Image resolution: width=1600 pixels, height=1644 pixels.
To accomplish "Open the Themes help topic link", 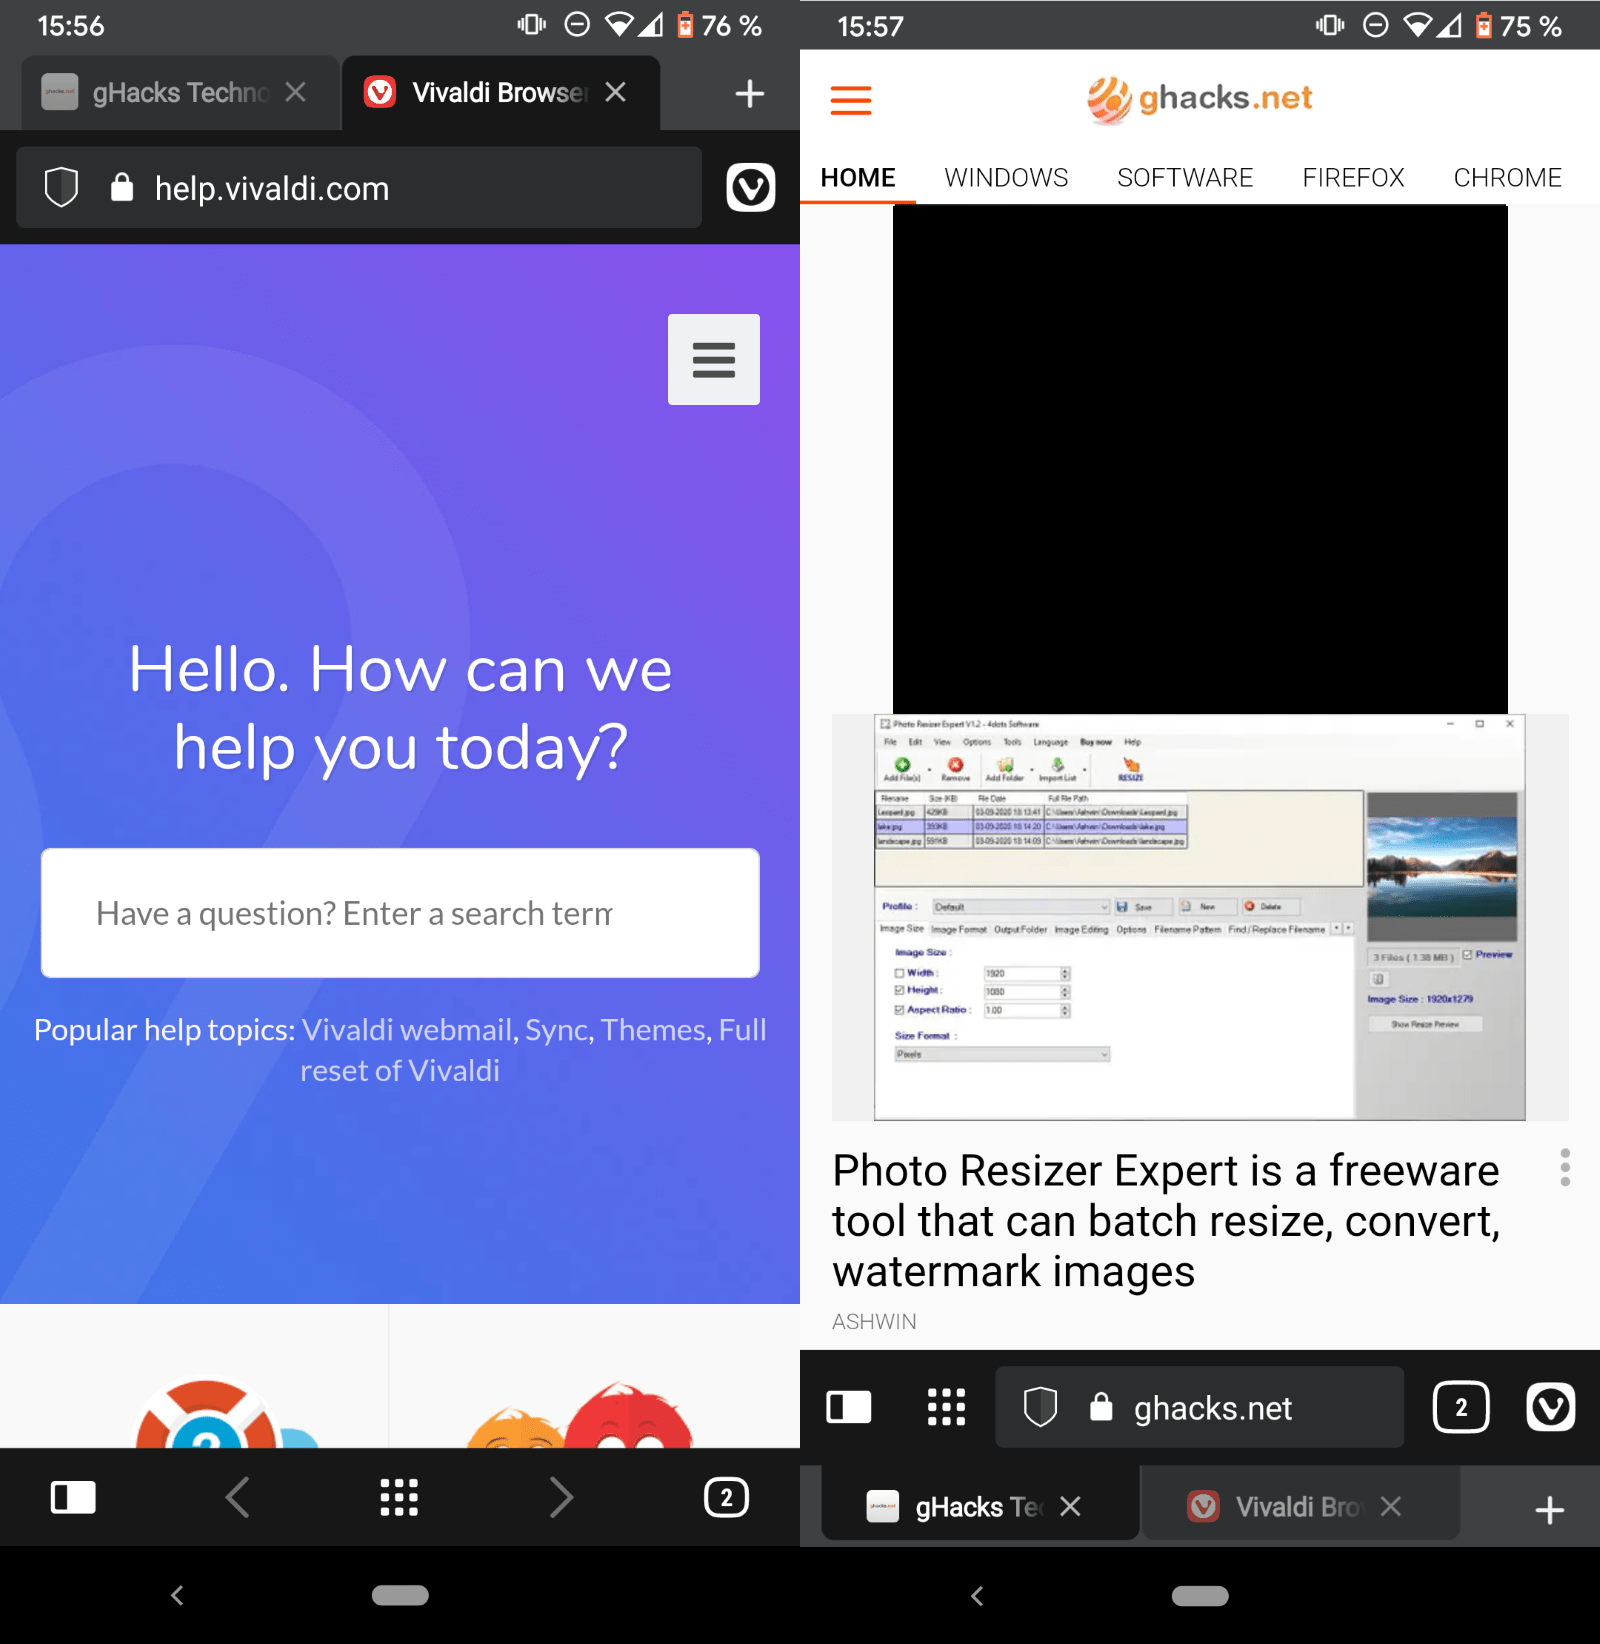I will [655, 1030].
